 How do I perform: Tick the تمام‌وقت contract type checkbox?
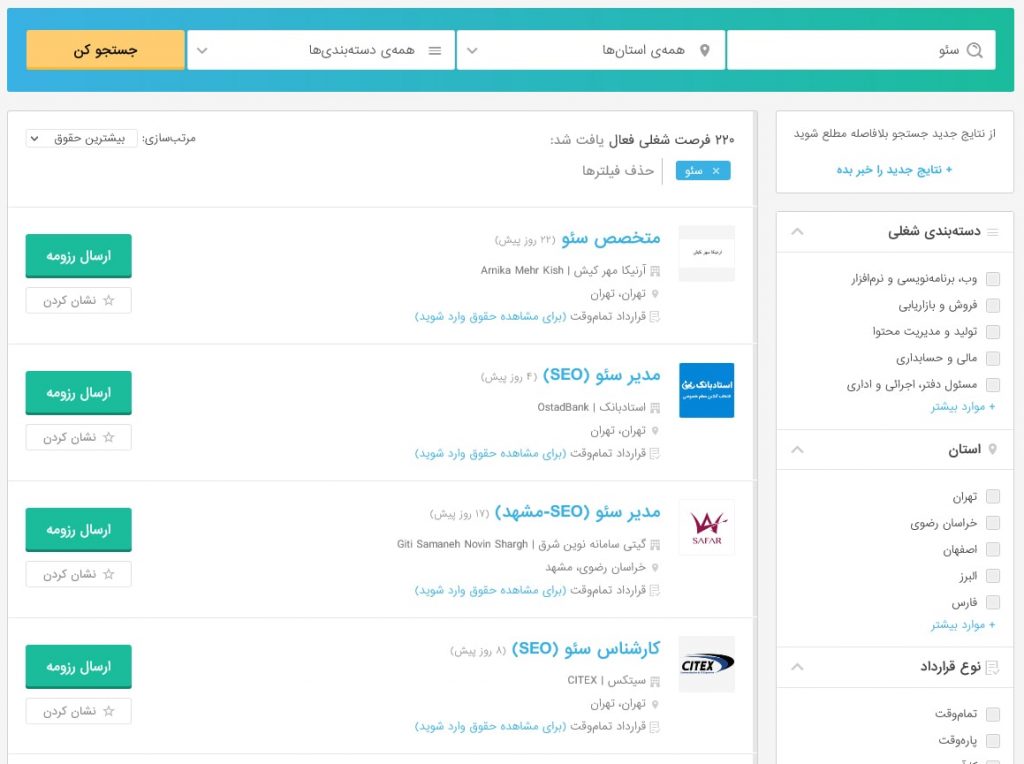click(x=993, y=714)
